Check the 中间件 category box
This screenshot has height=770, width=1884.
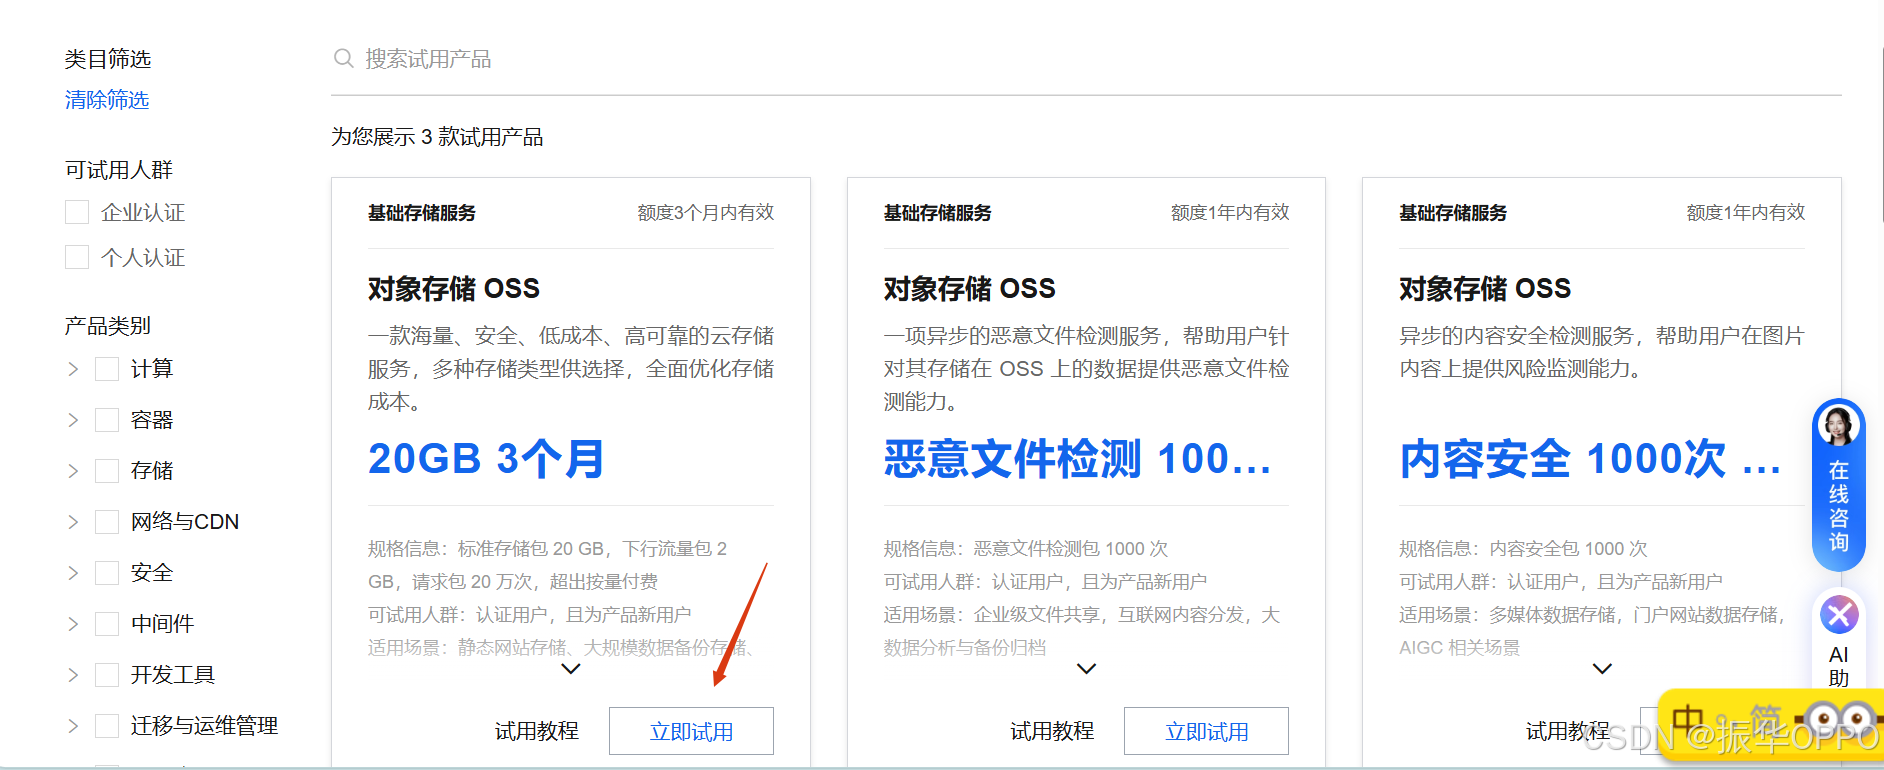[107, 624]
